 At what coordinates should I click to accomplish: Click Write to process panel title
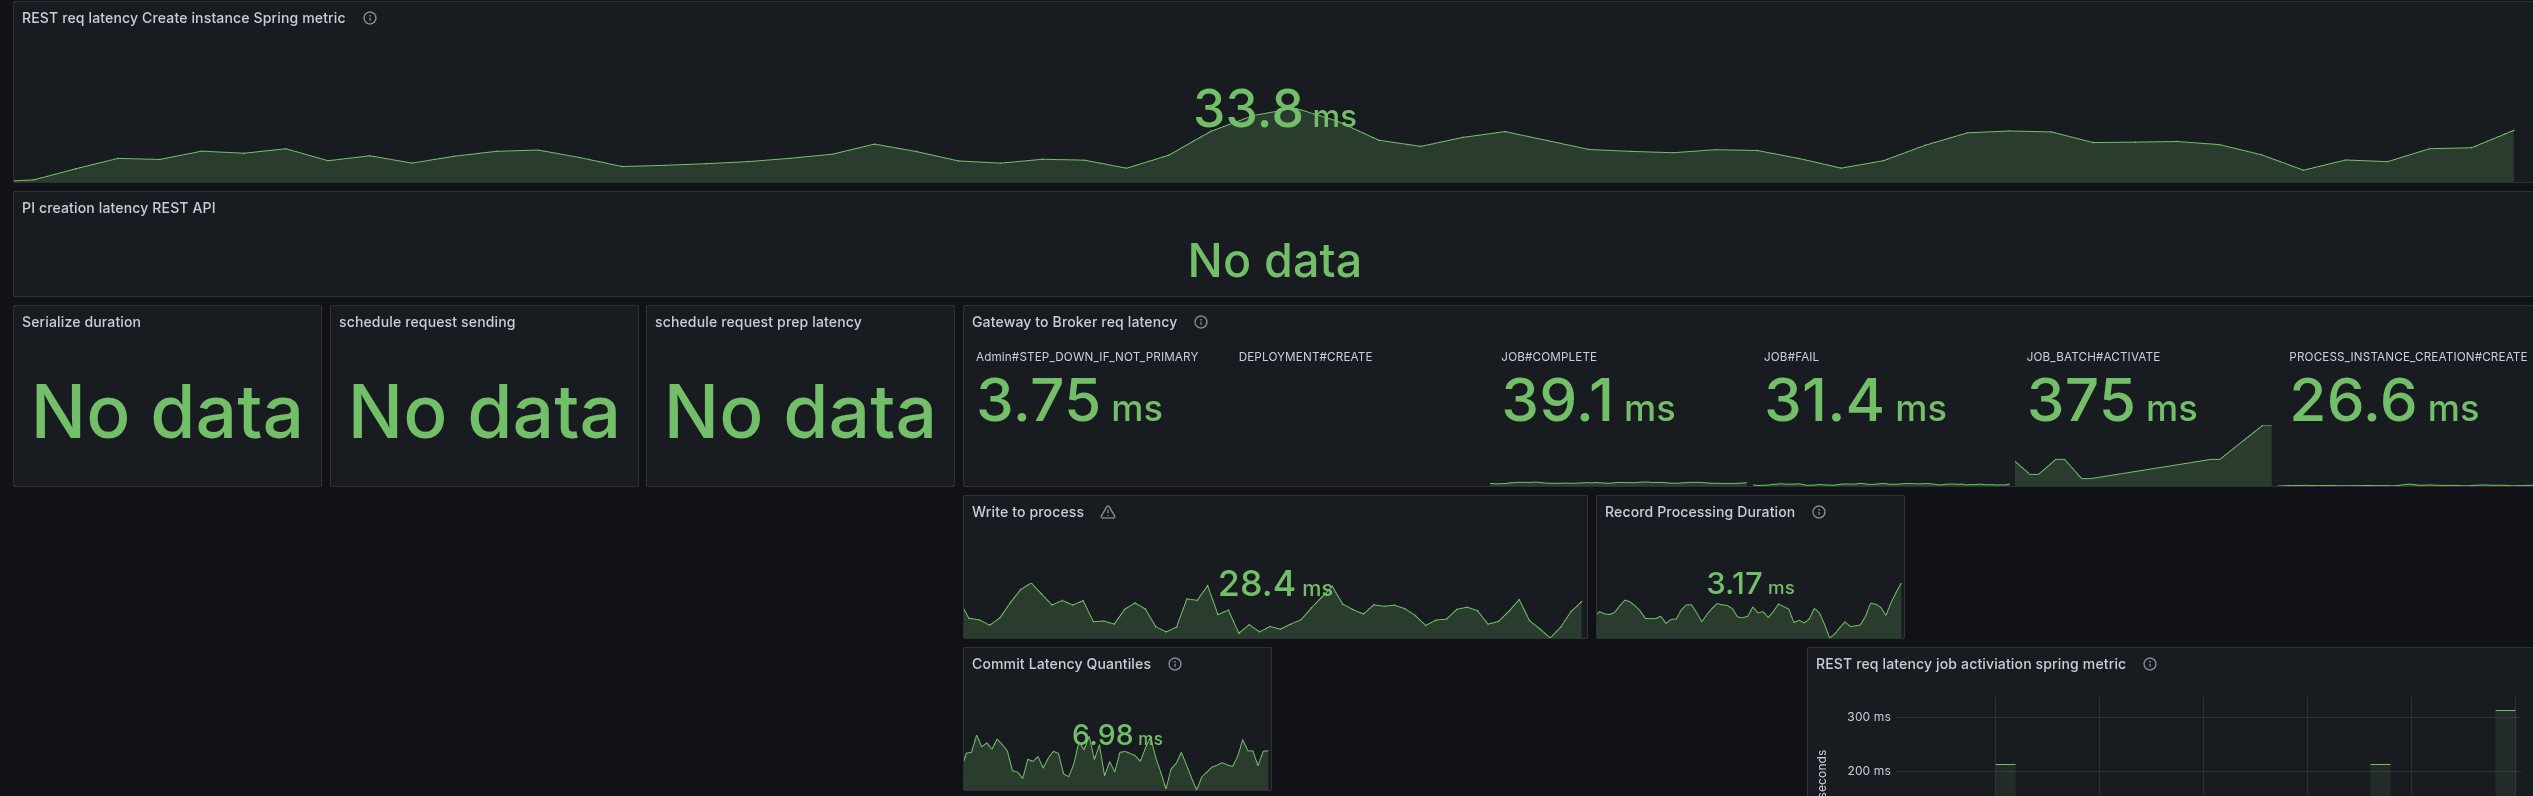click(x=1028, y=512)
